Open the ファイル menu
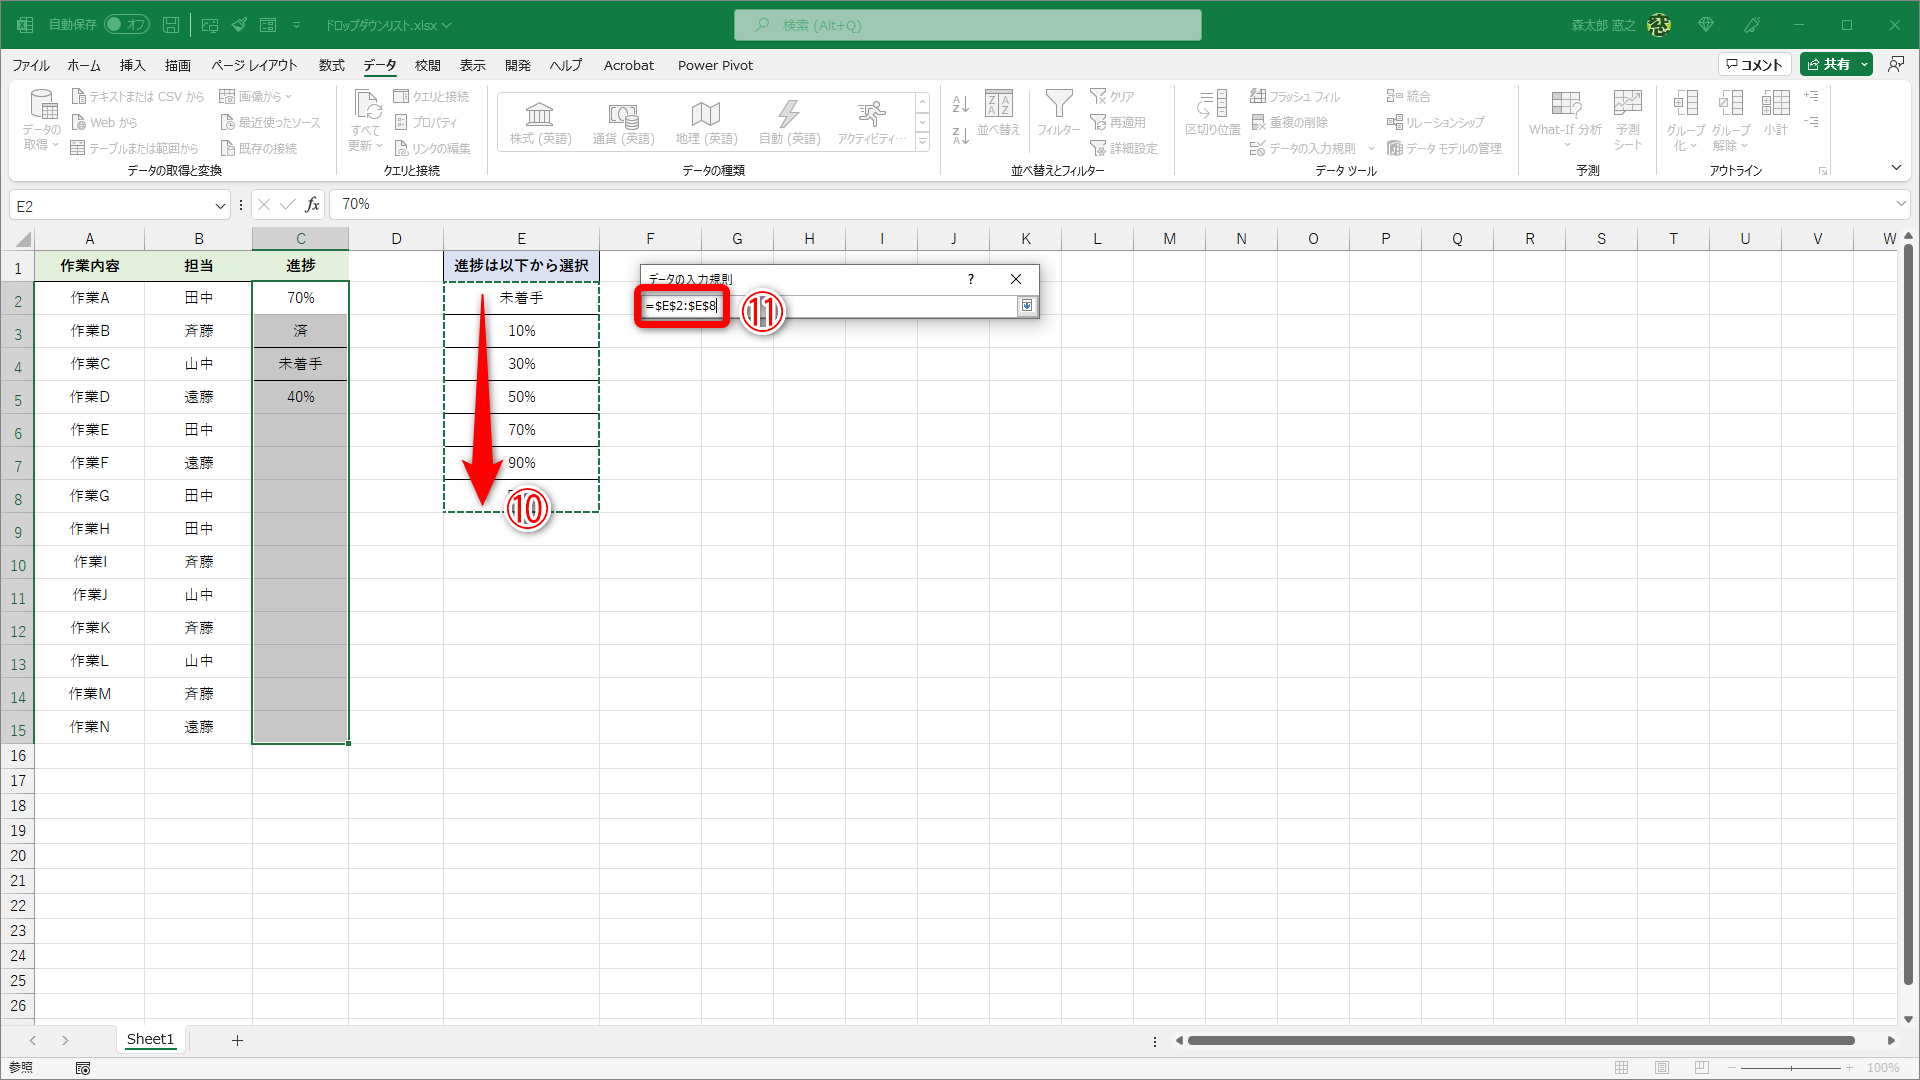Viewport: 1920px width, 1080px height. coord(31,65)
